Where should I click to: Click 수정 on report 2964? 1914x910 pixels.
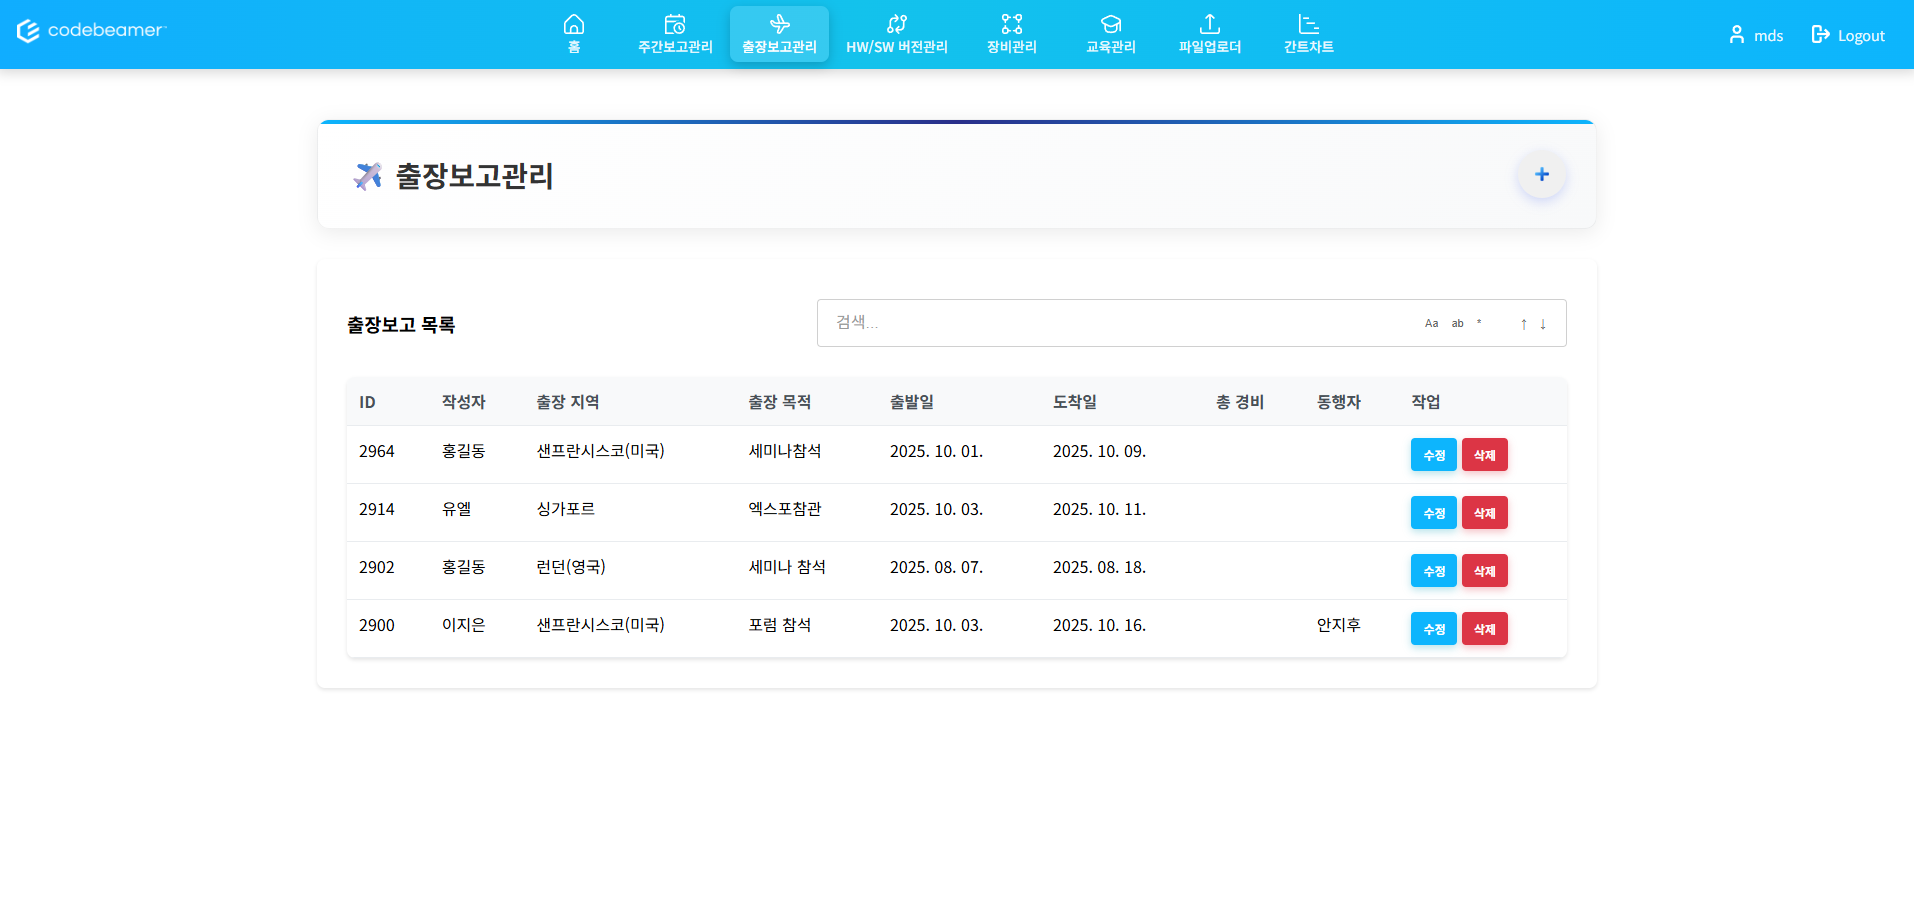(x=1433, y=454)
